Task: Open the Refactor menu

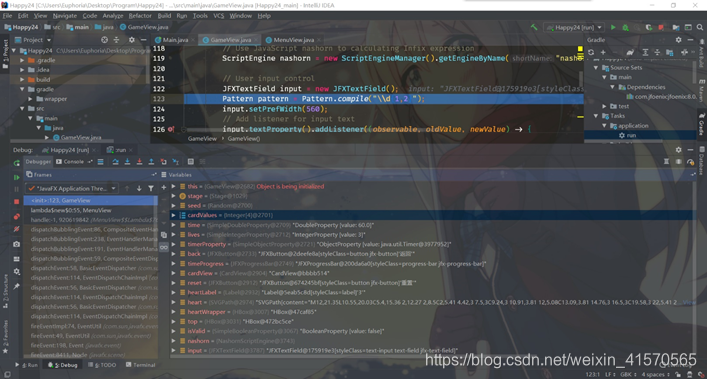Action: coord(140,15)
